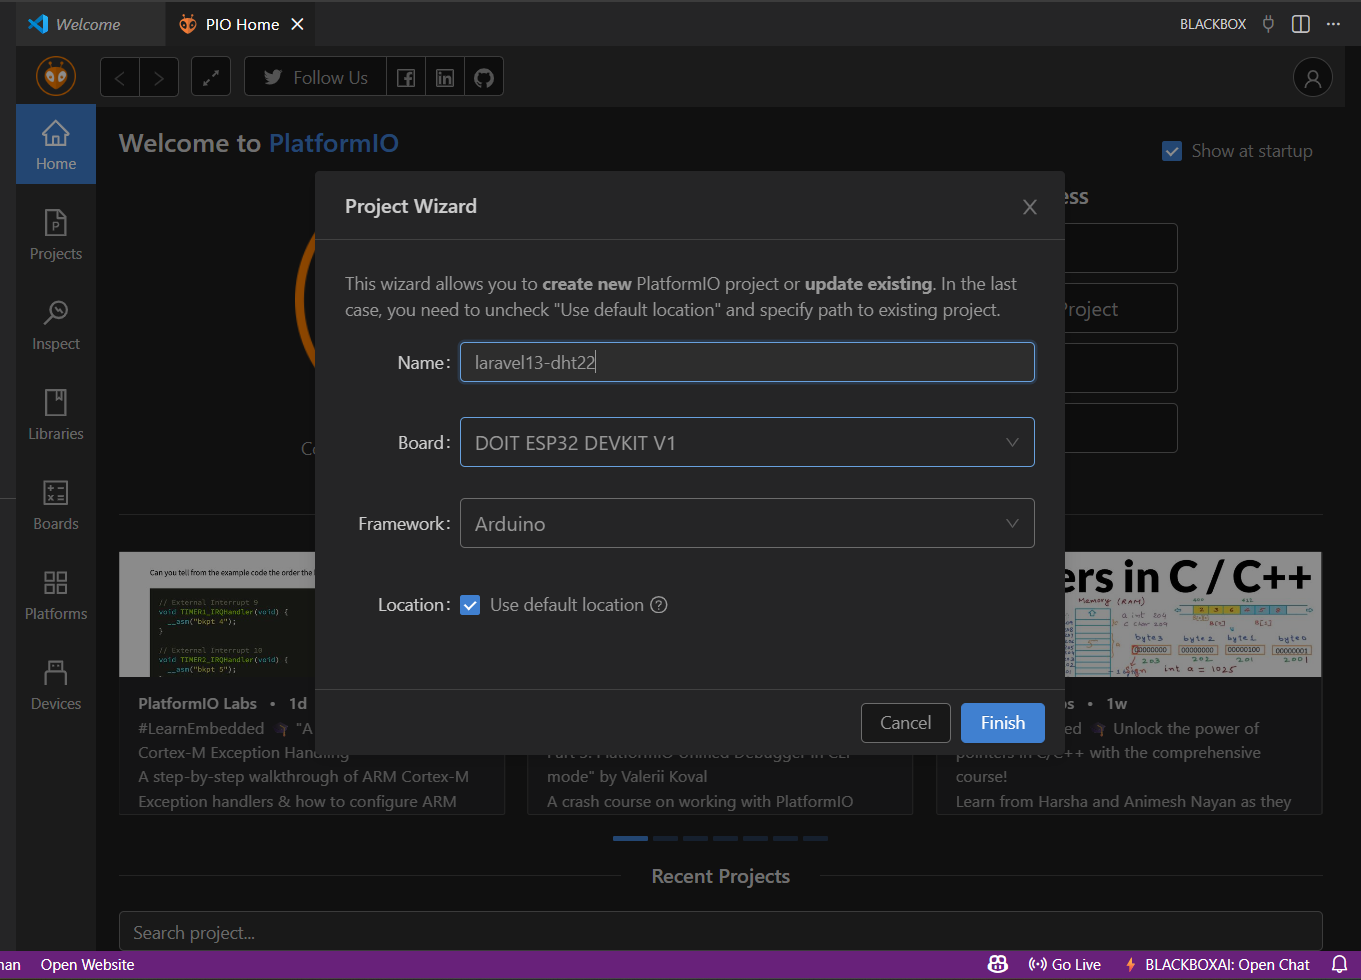Image resolution: width=1361 pixels, height=980 pixels.
Task: Open the LinkedIn icon link
Action: [x=445, y=77]
